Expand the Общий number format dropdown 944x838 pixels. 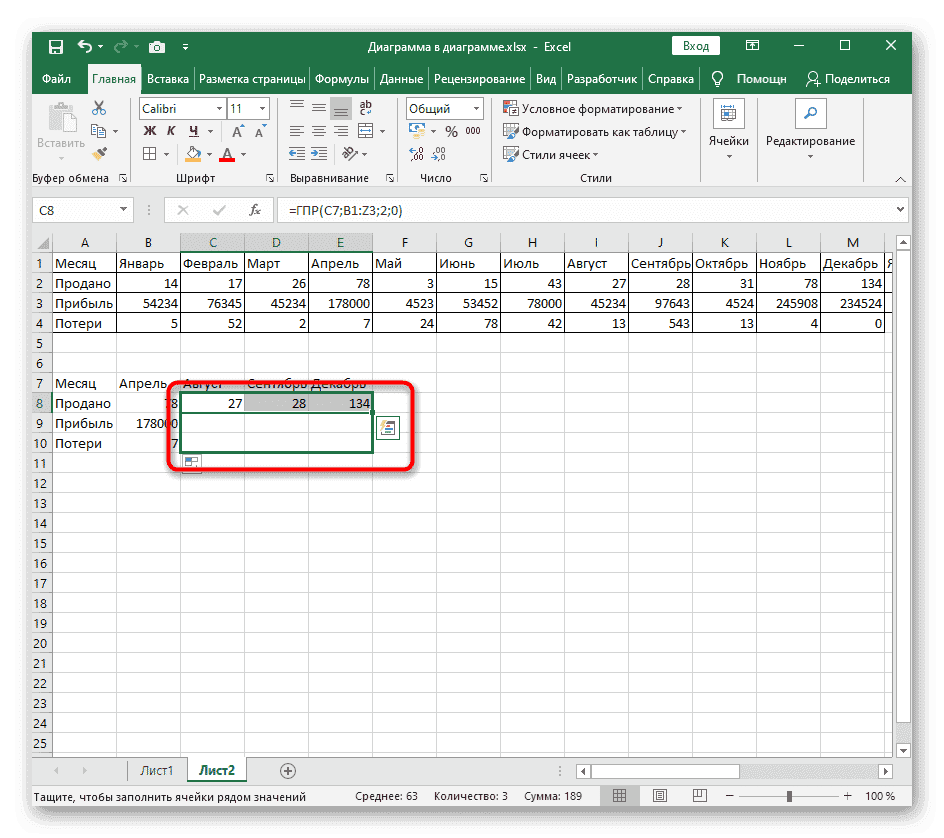pos(444,109)
